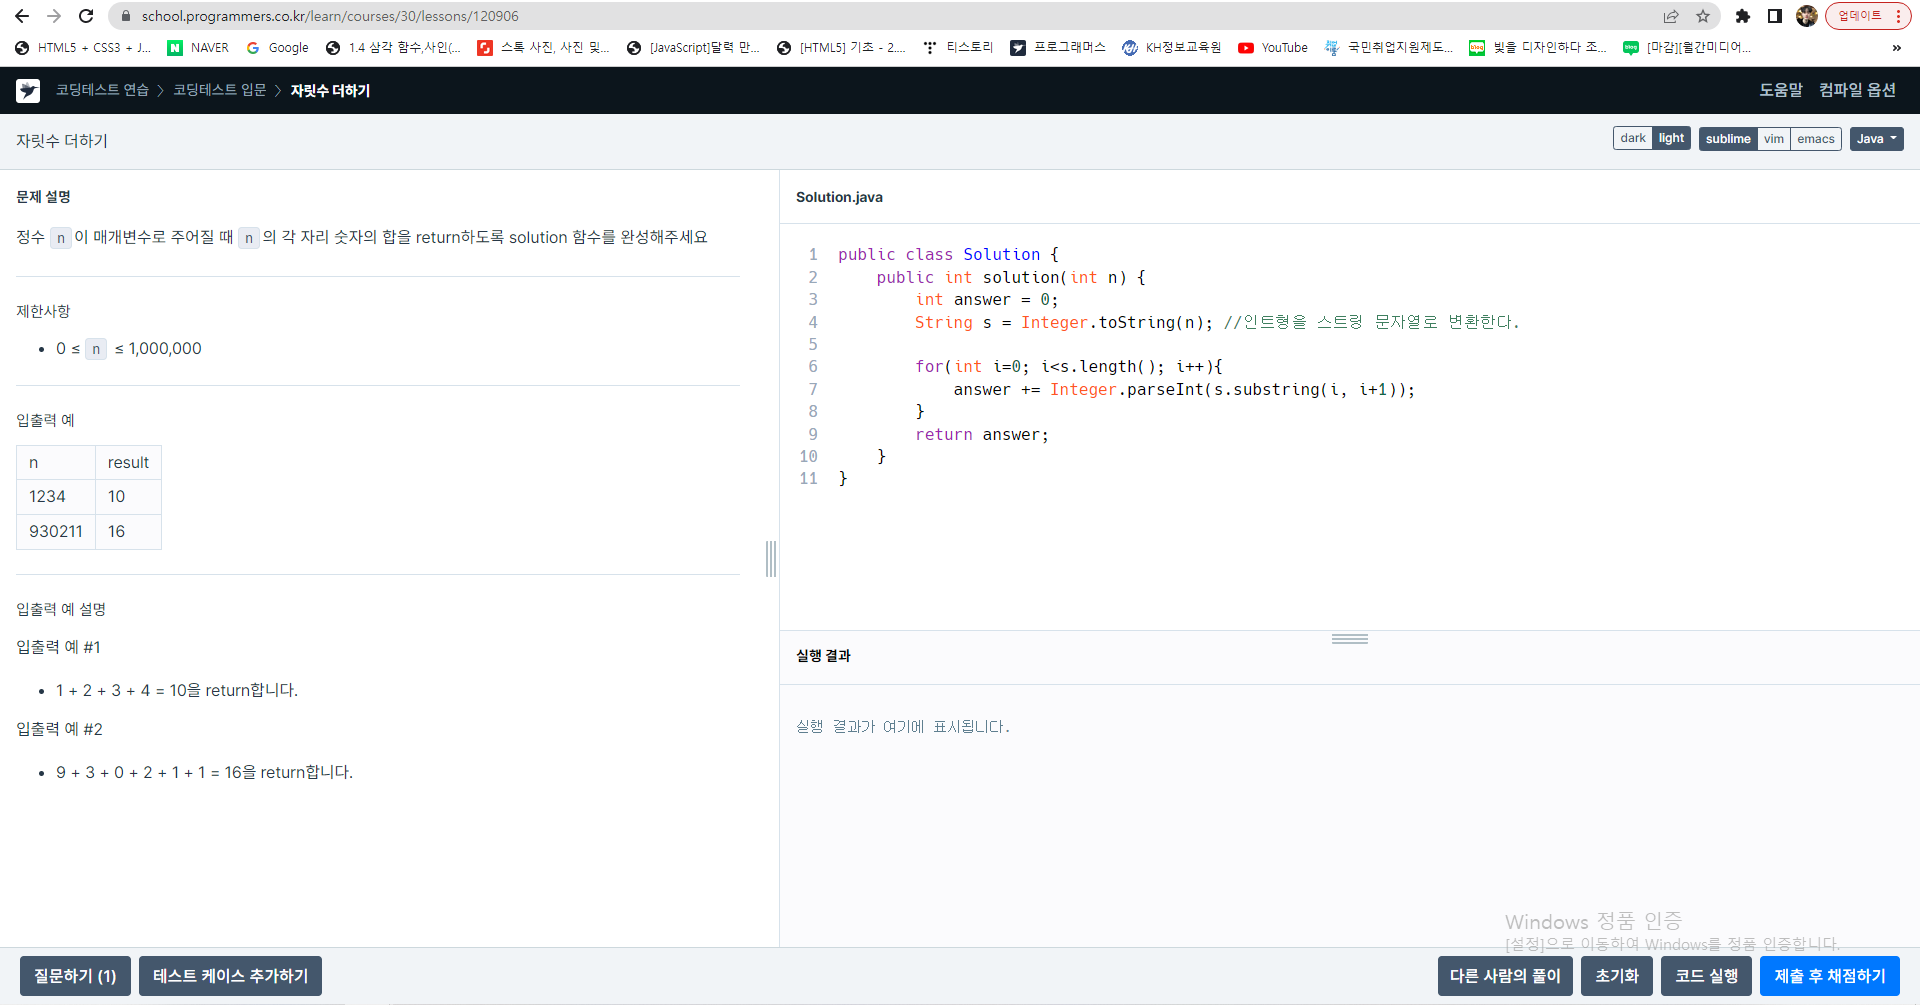
Task: Open the Google bookmark shortcut
Action: click(x=277, y=47)
